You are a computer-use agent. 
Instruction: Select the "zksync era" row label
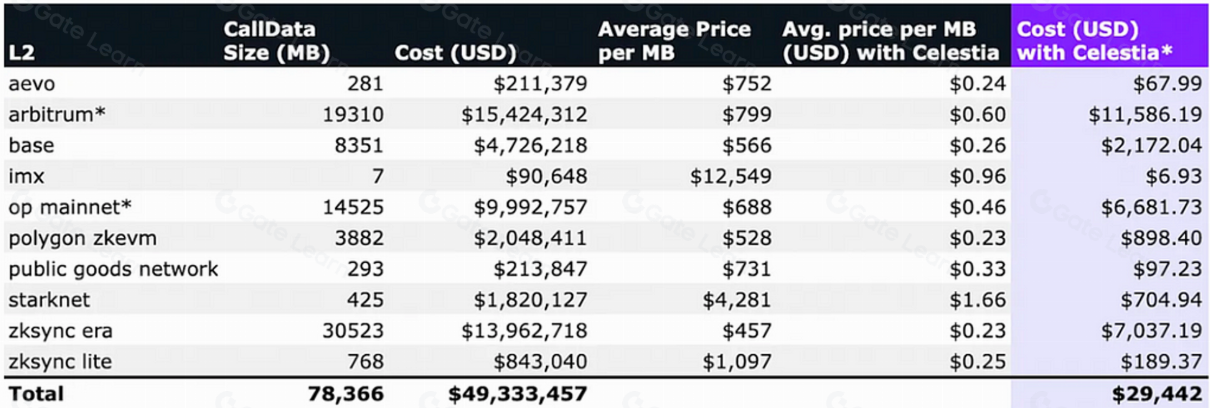coord(56,331)
